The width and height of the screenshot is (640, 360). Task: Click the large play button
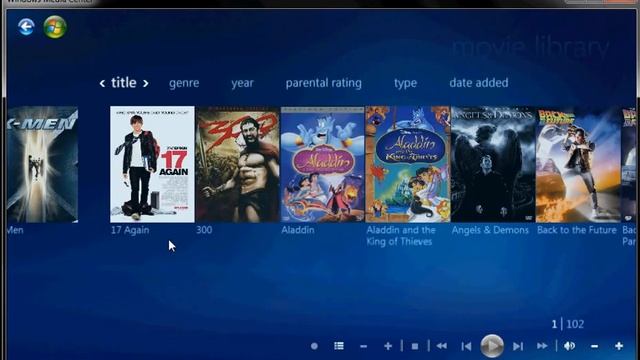[x=492, y=346]
